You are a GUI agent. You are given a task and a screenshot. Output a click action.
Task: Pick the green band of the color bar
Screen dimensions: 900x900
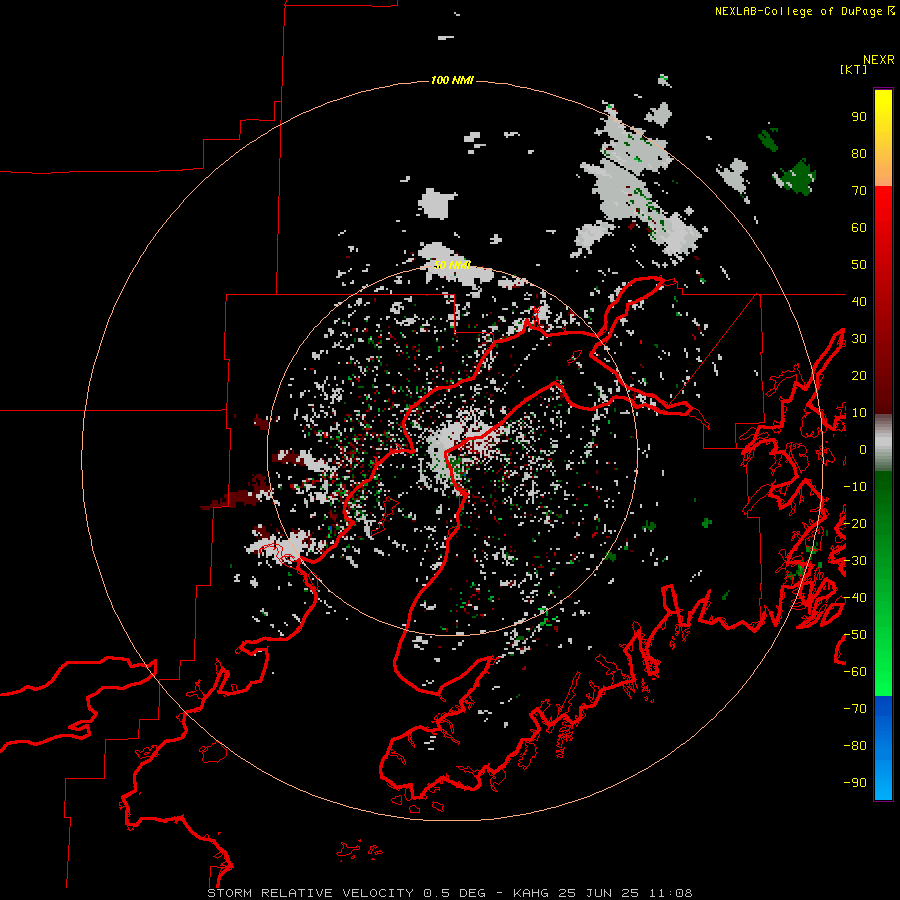(x=883, y=584)
